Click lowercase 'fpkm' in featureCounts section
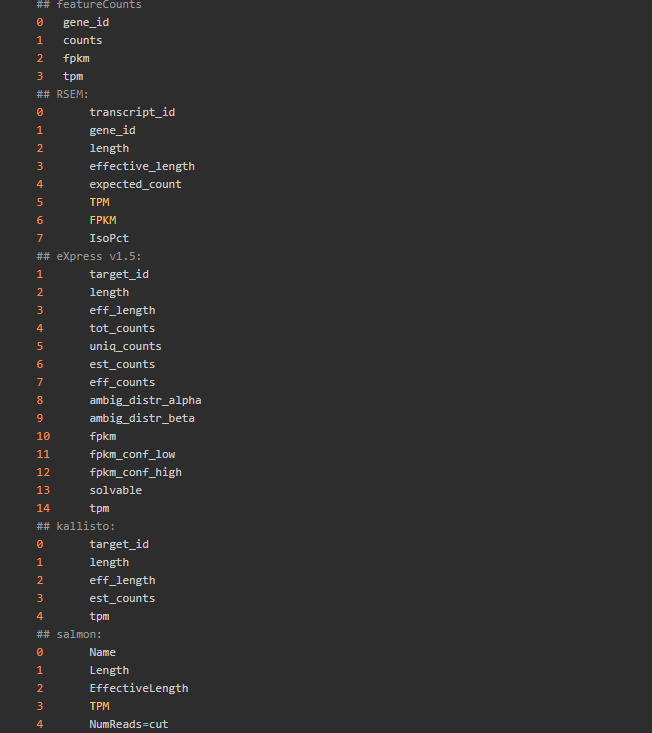The height and width of the screenshot is (733, 652). [x=76, y=58]
